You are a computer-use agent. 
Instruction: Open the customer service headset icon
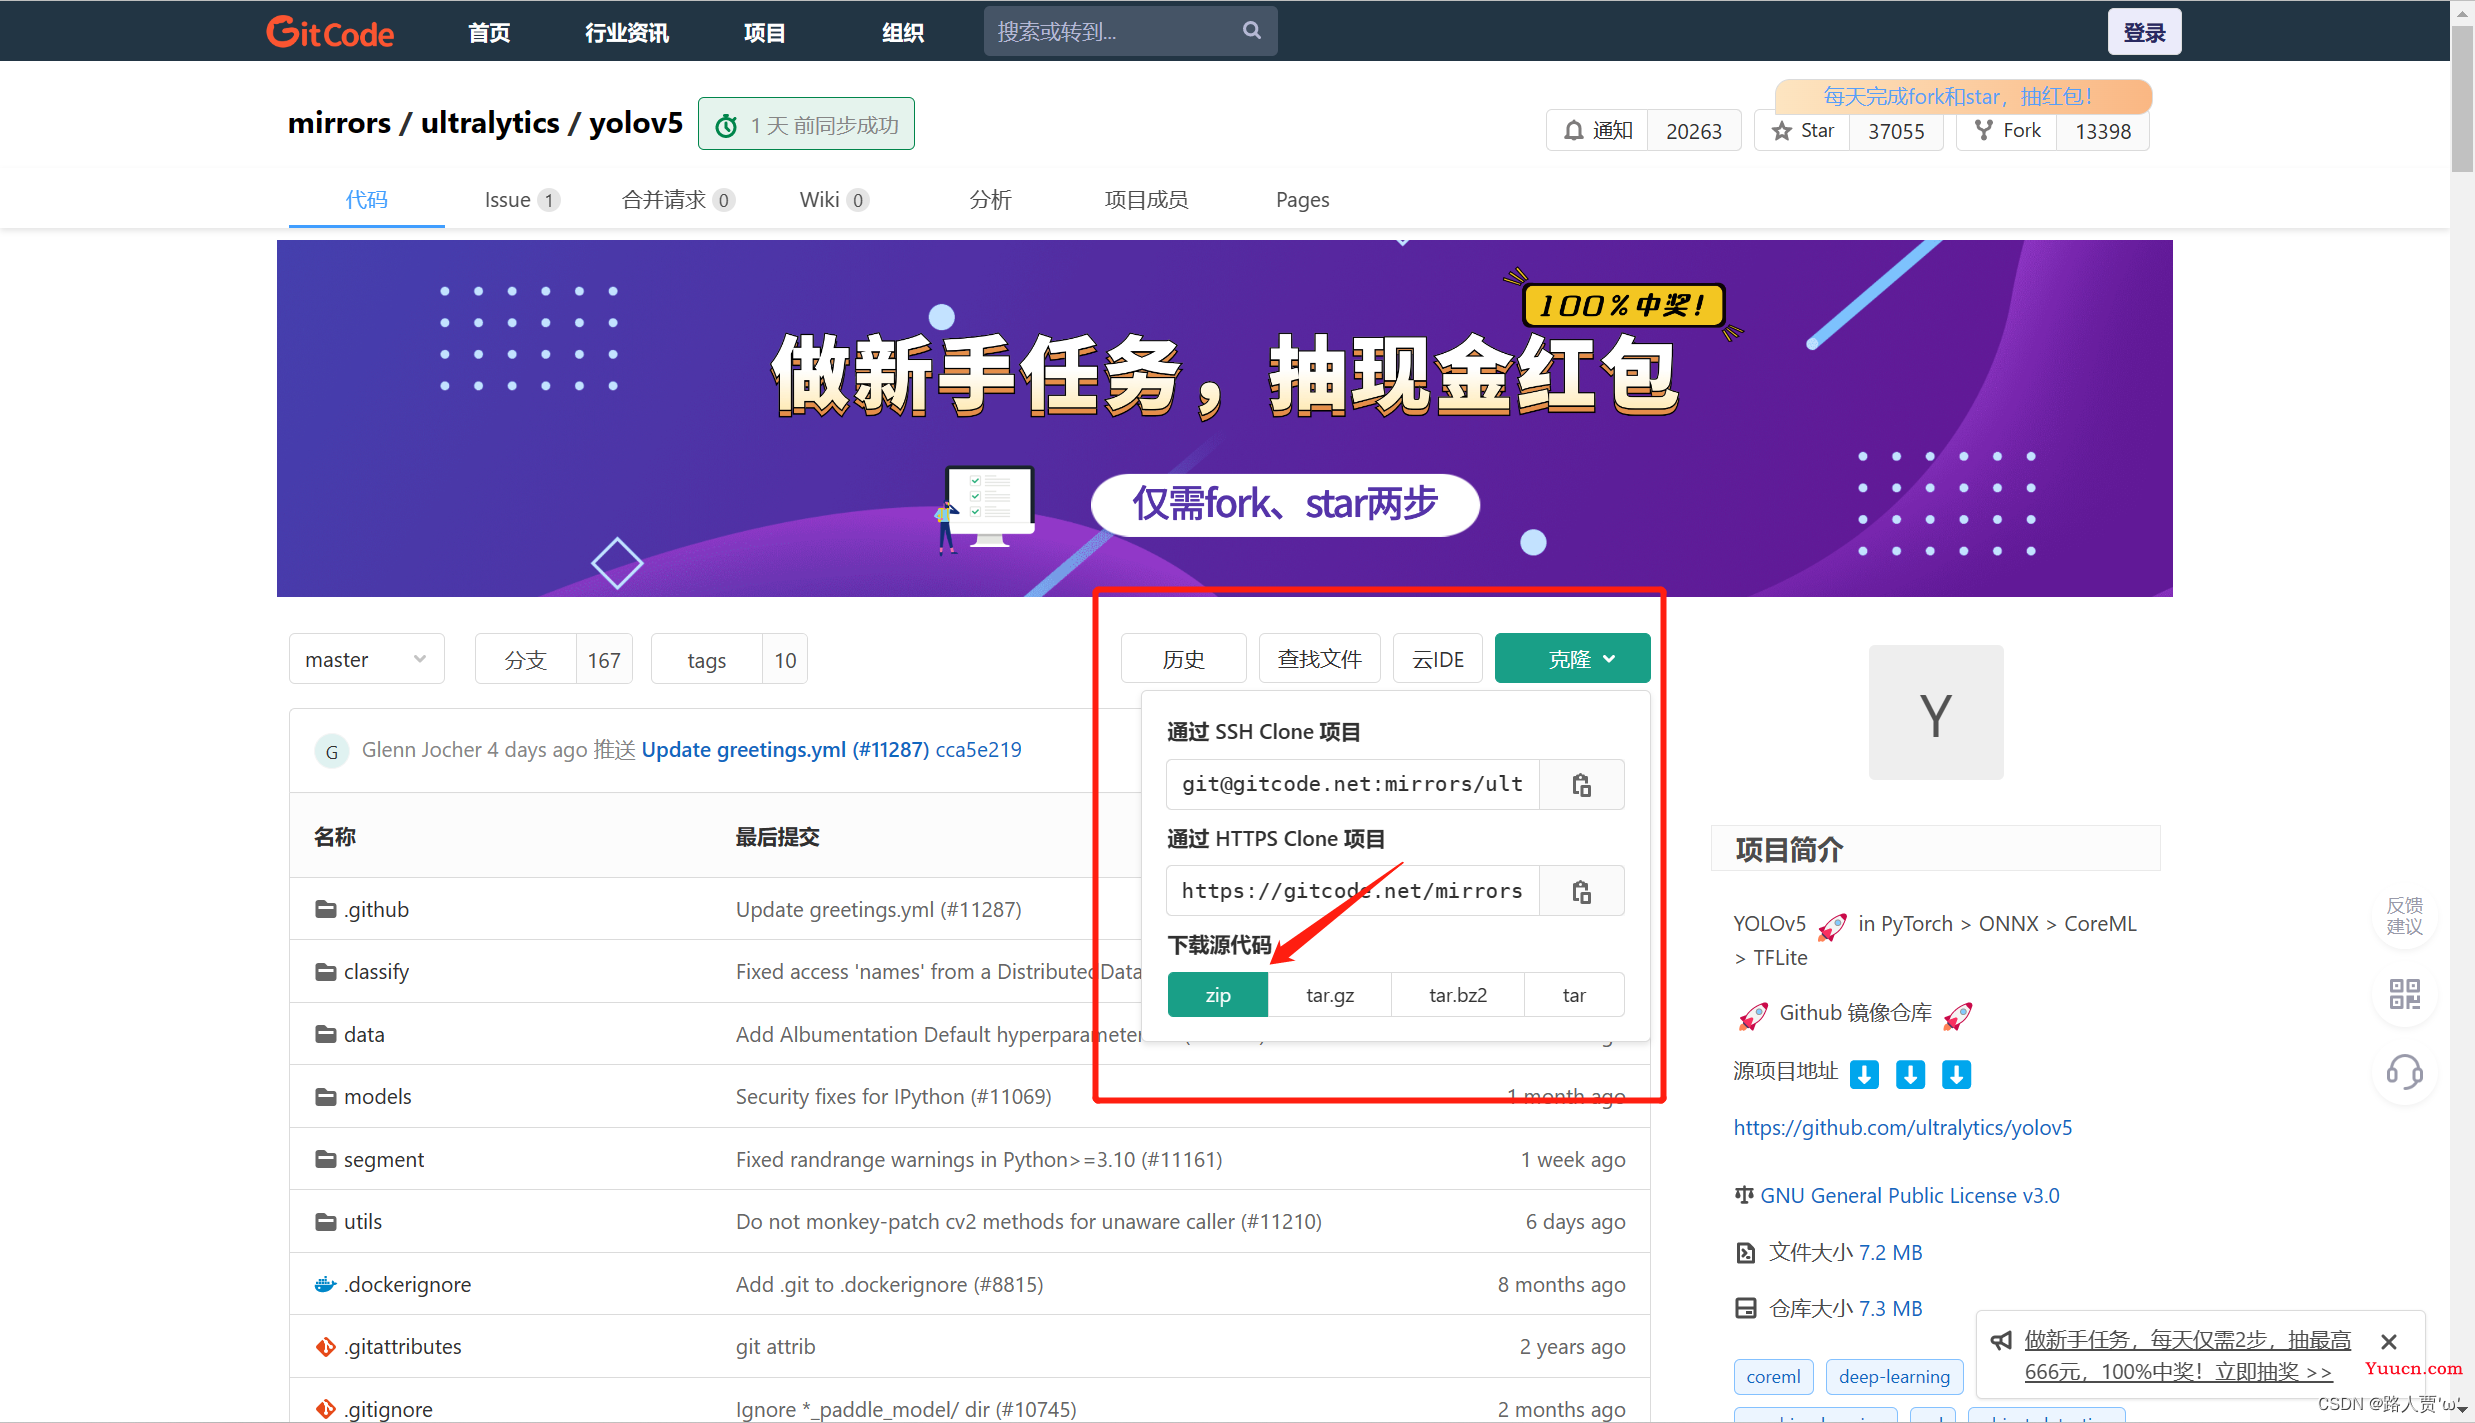2404,1072
